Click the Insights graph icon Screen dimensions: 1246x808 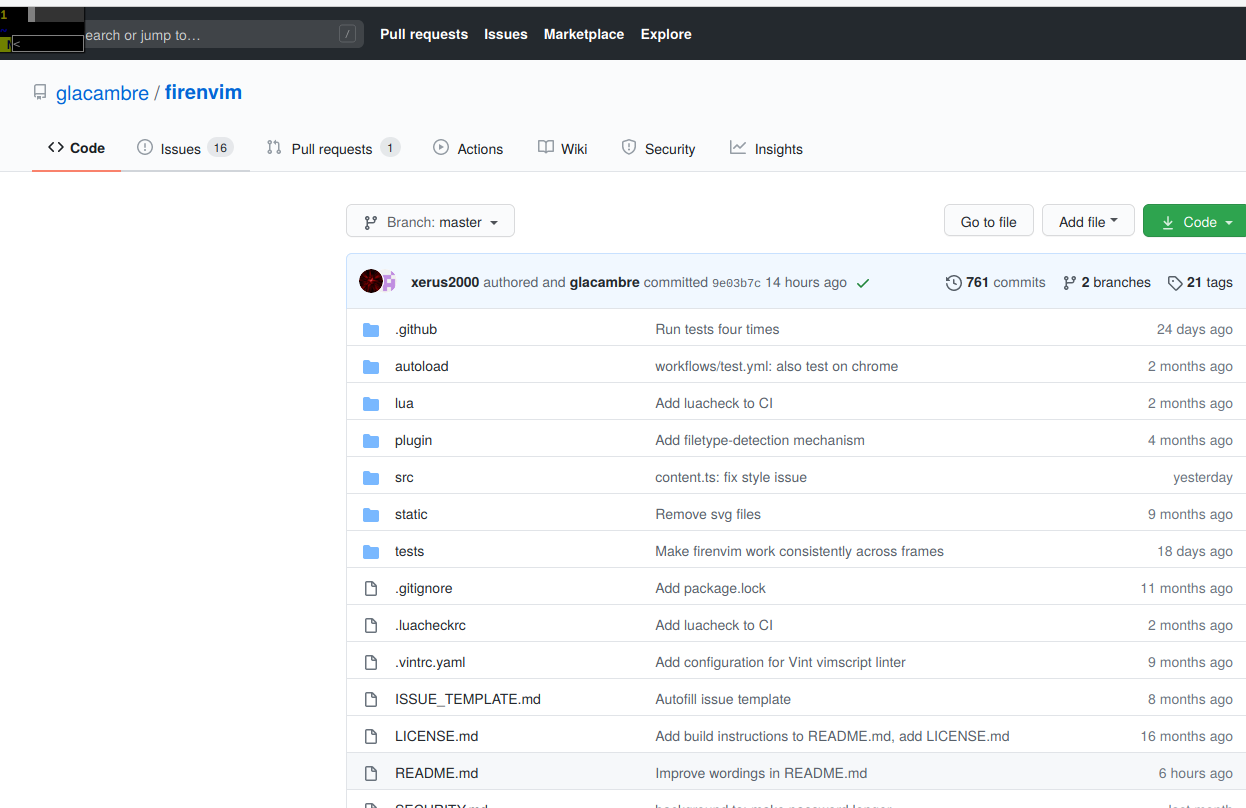[737, 147]
